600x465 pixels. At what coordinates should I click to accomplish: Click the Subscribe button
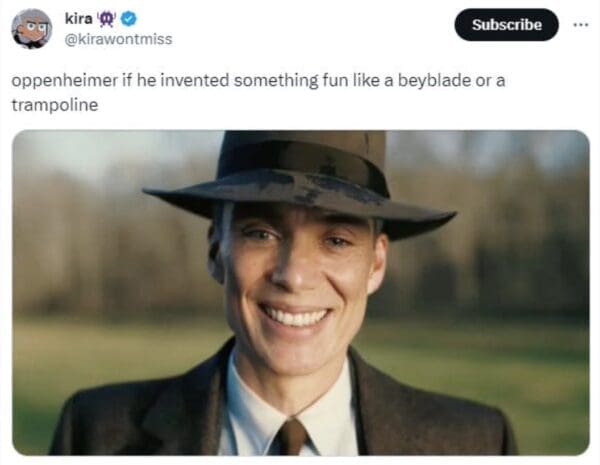506,24
